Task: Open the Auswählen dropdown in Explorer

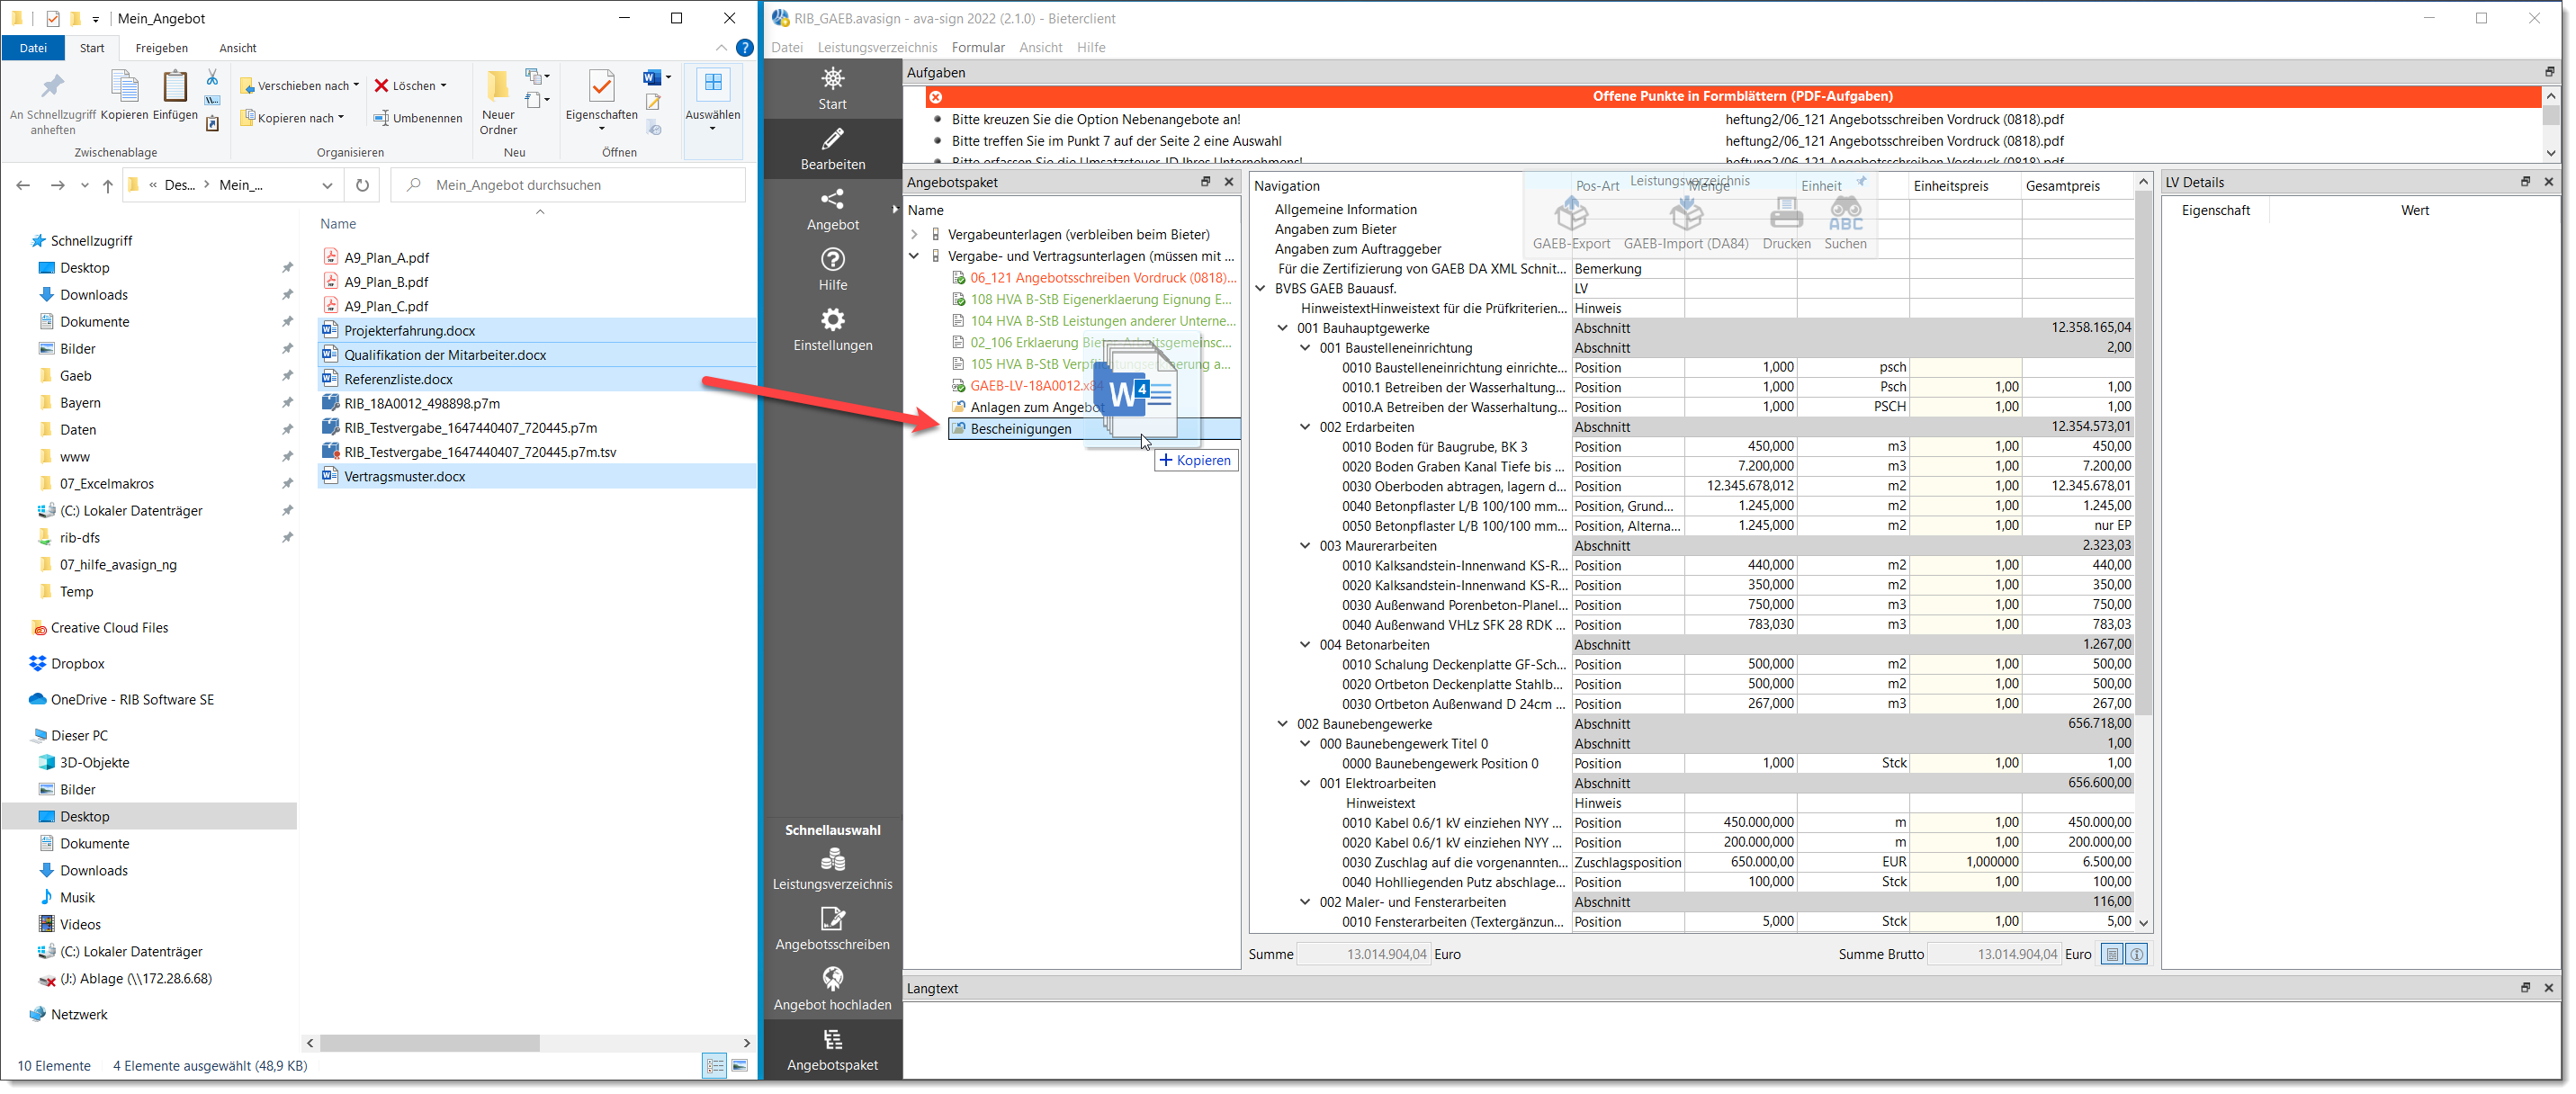Action: (x=712, y=103)
